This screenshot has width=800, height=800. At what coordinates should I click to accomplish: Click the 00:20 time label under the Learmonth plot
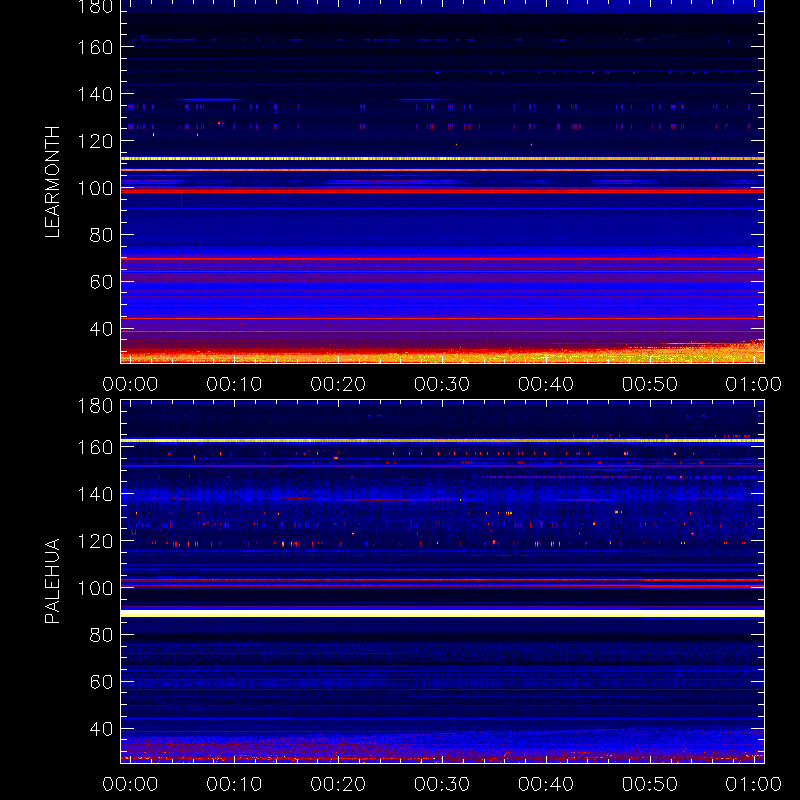tap(338, 384)
